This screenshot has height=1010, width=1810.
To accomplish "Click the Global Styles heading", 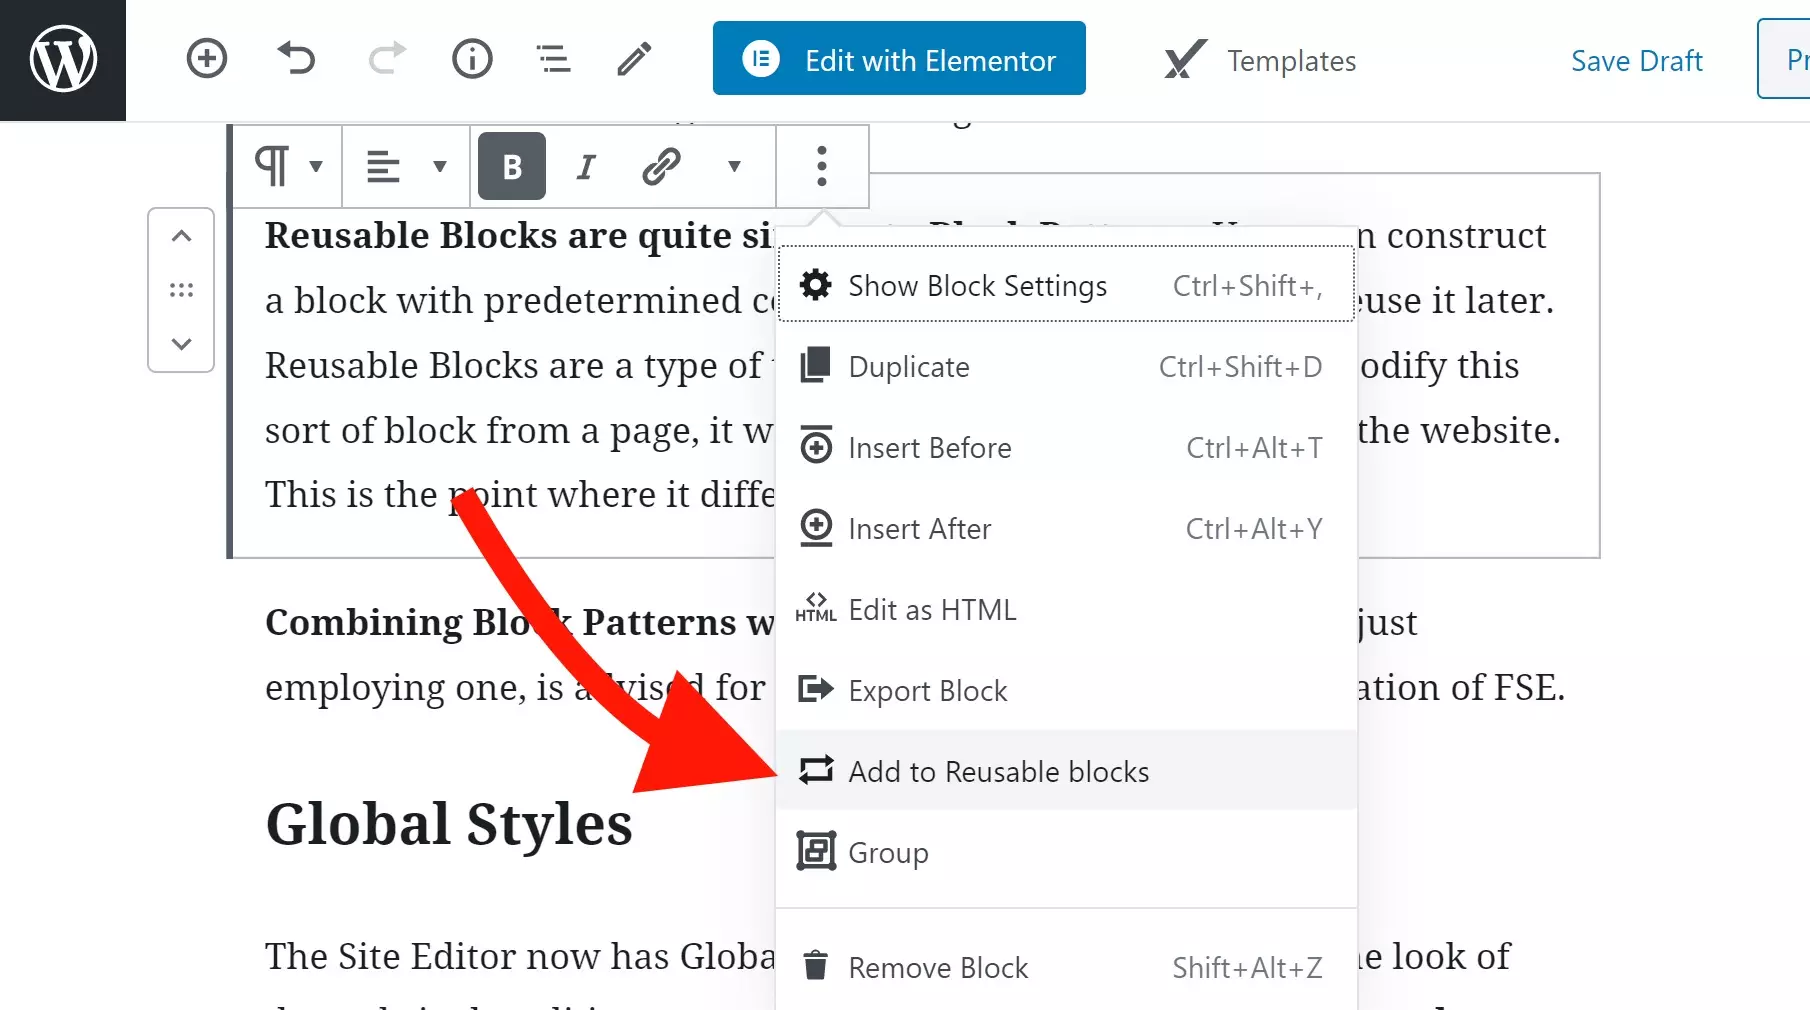I will (449, 825).
